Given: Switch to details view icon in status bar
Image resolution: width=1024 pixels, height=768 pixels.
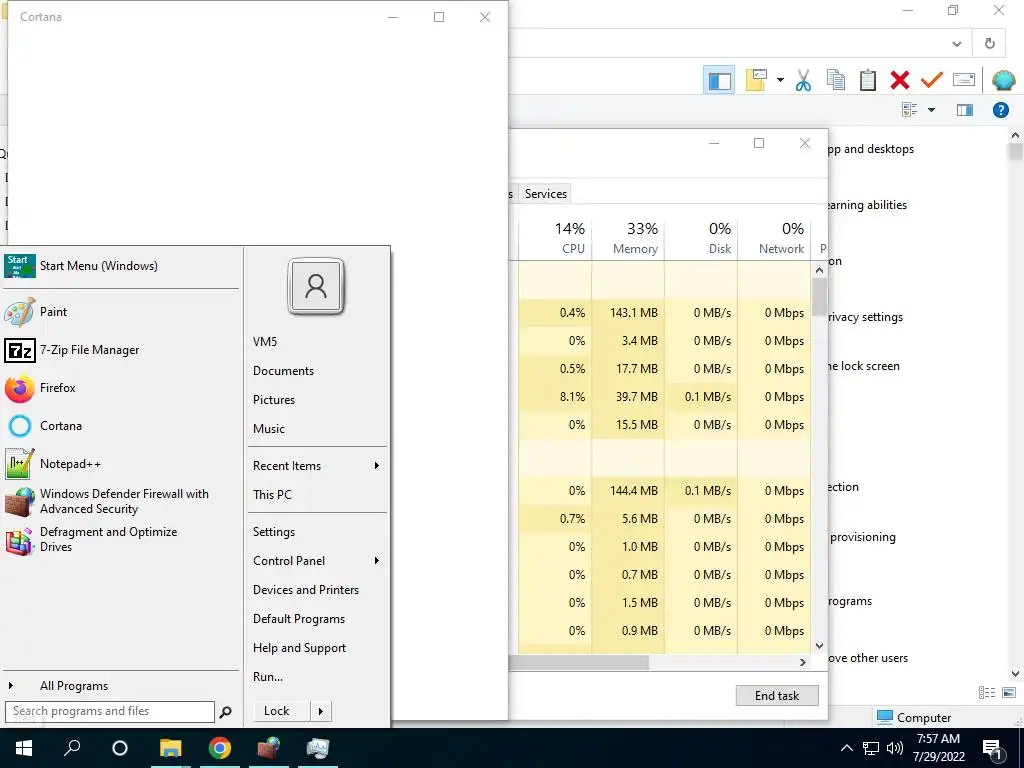Looking at the screenshot, I should coord(987,693).
